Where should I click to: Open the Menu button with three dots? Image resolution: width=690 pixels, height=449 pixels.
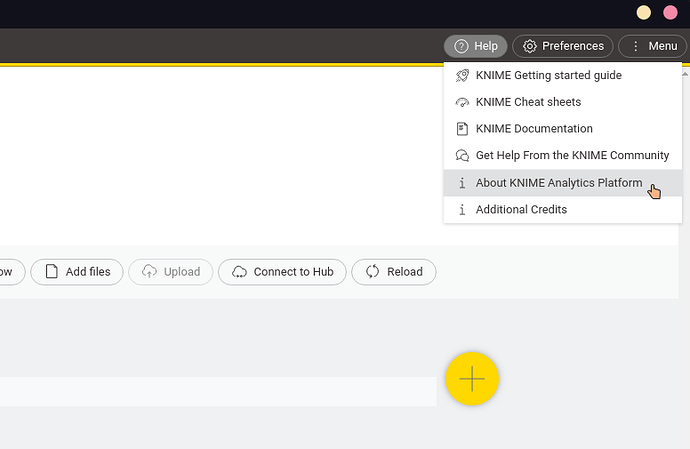653,46
